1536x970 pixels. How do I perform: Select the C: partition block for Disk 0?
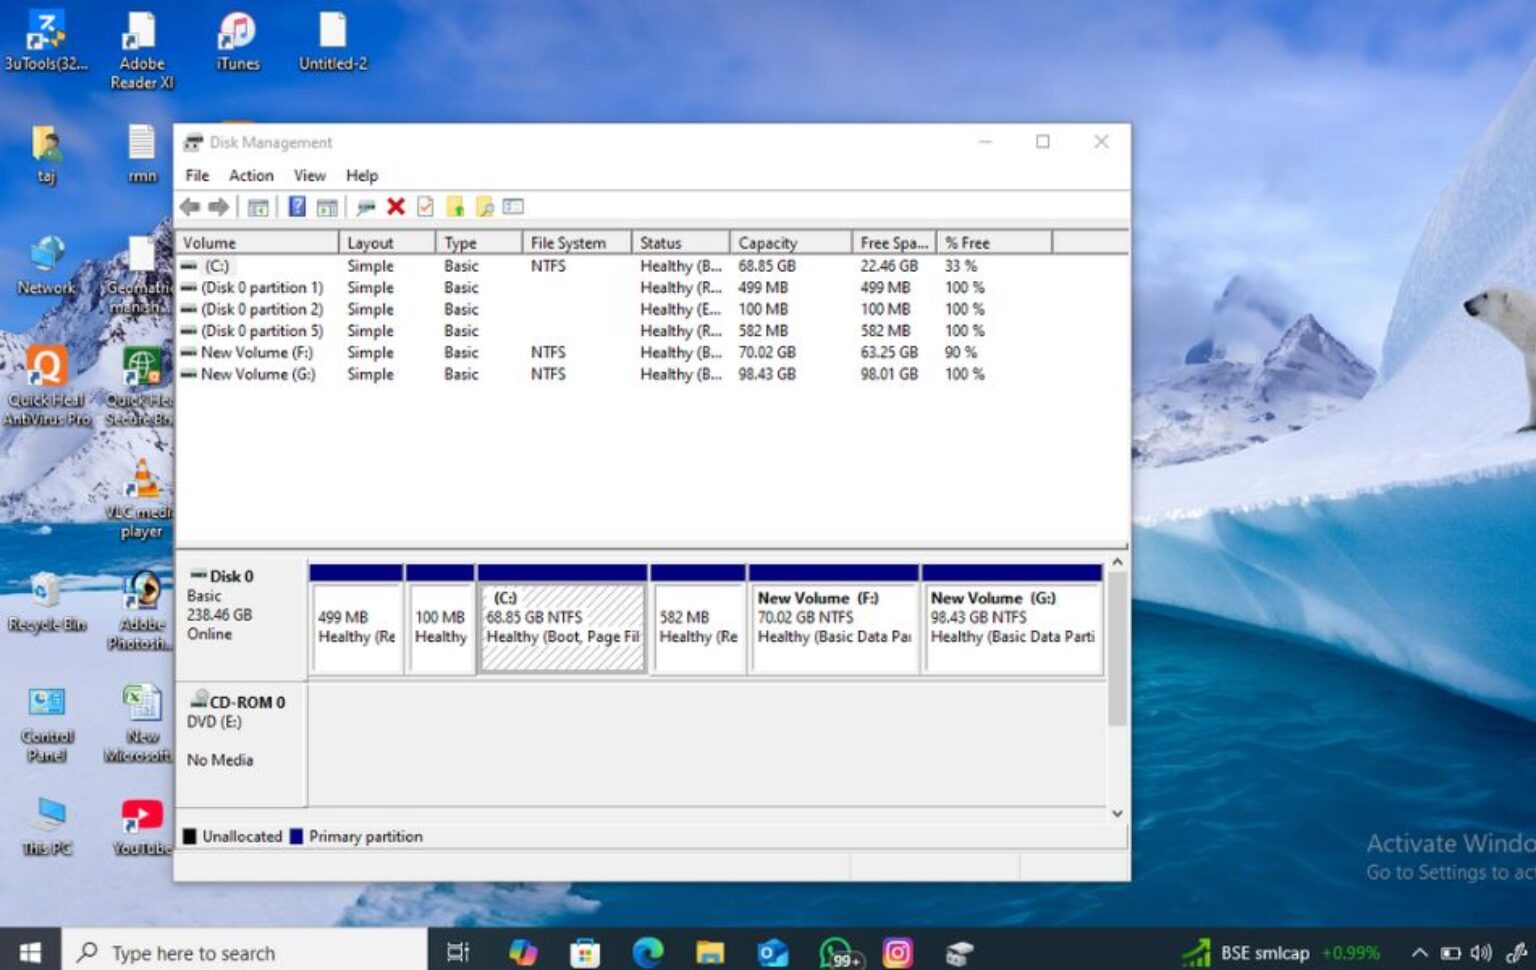coord(561,620)
